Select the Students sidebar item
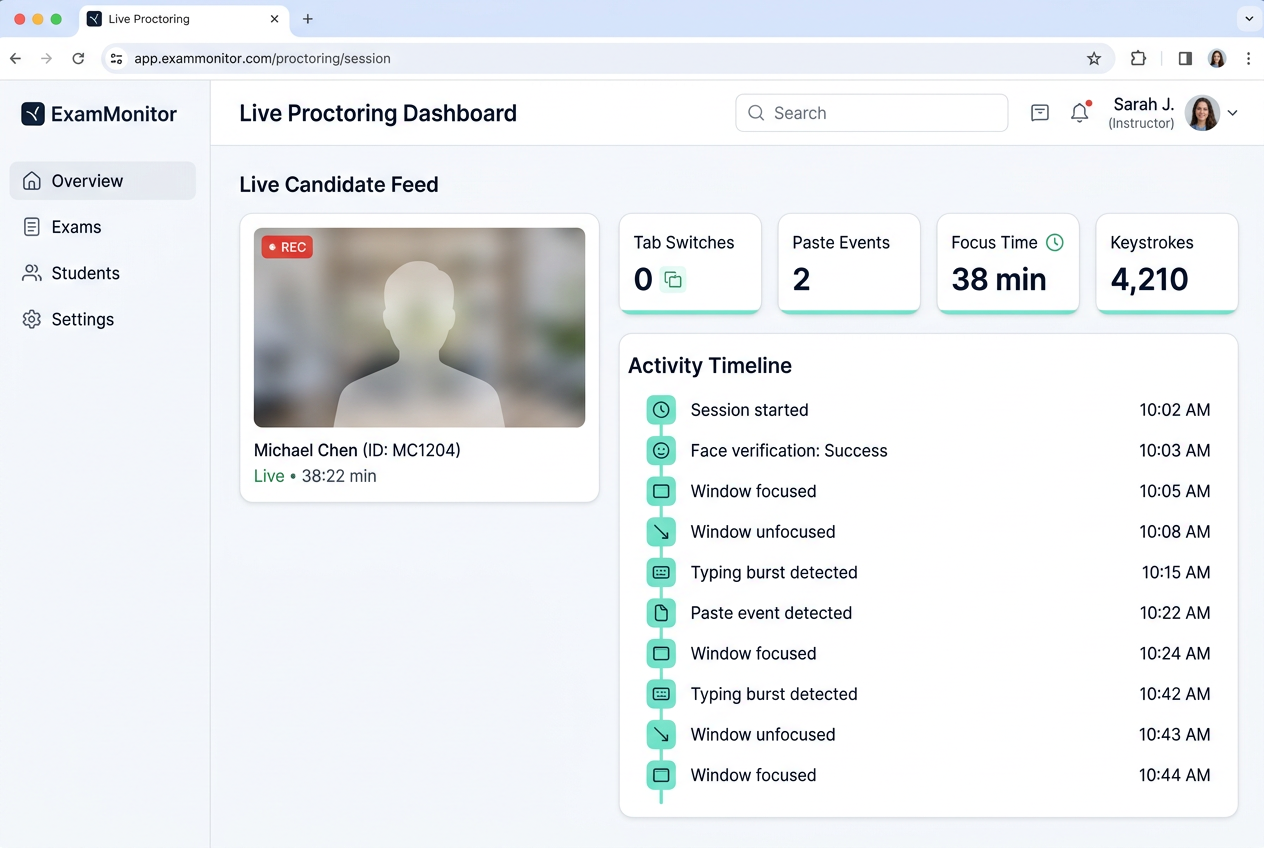The width and height of the screenshot is (1264, 848). click(x=86, y=273)
